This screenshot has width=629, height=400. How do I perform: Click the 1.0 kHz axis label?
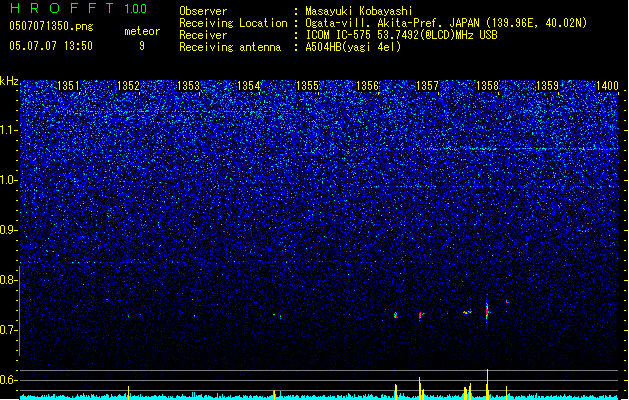pos(8,180)
